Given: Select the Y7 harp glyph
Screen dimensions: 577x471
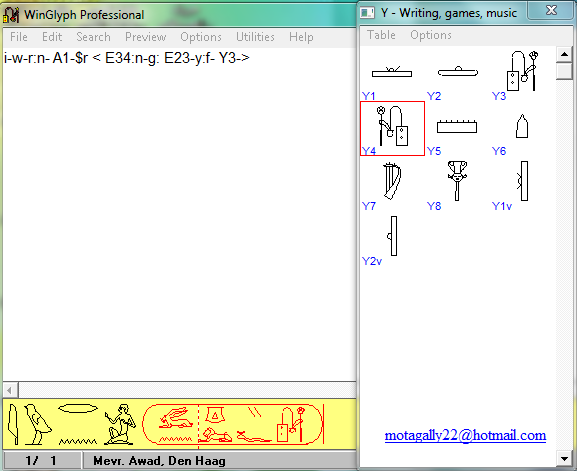Looking at the screenshot, I should [392, 181].
